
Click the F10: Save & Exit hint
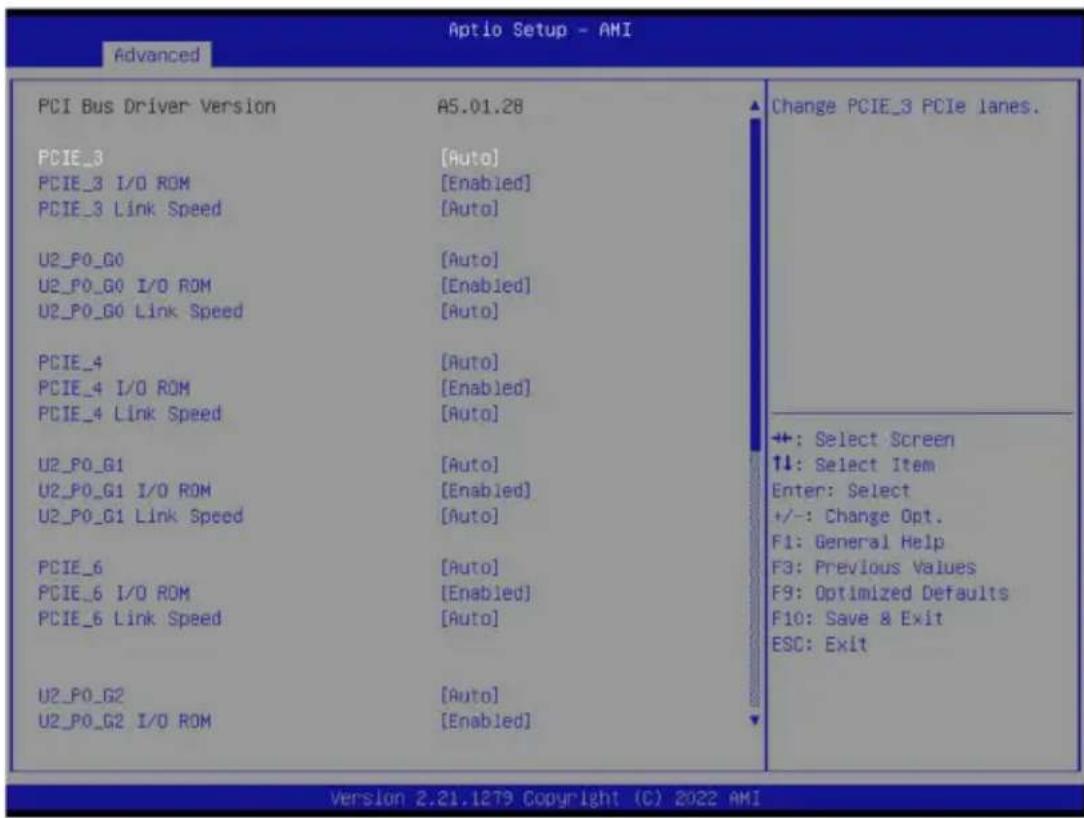[x=857, y=619]
